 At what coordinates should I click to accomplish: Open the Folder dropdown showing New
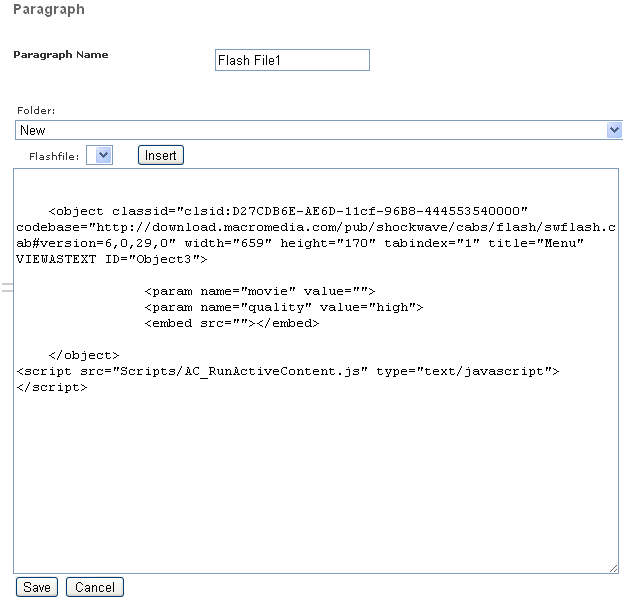tap(318, 130)
